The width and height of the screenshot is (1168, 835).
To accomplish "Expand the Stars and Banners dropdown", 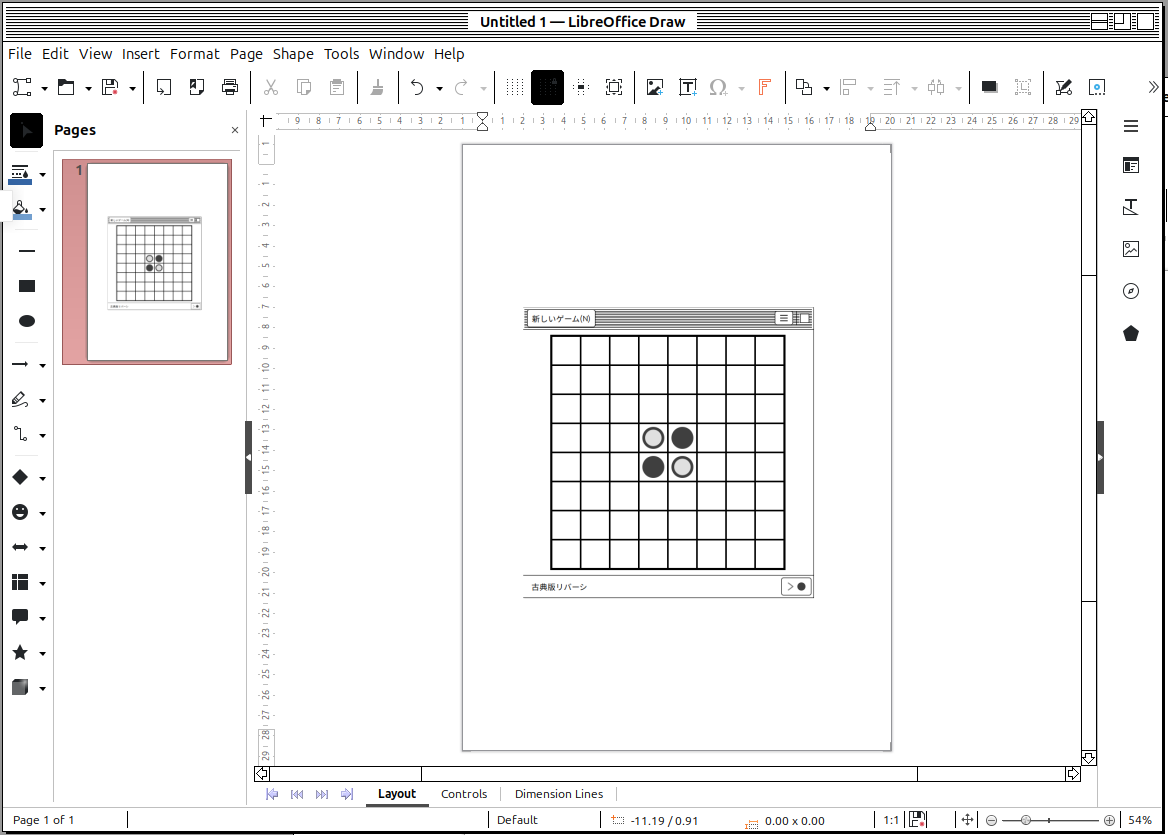I will [42, 654].
